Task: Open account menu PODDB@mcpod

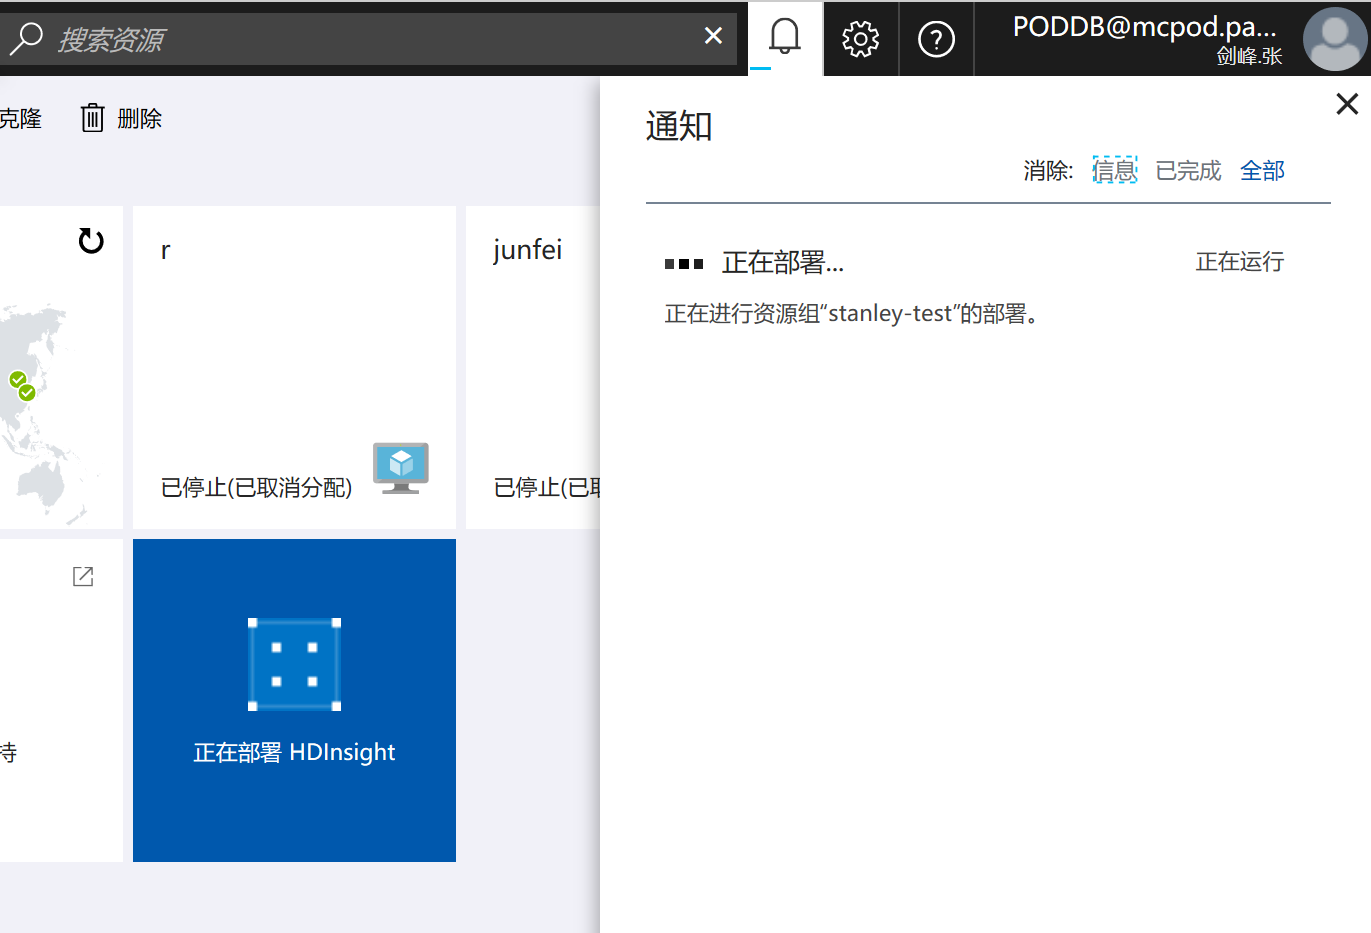Action: [x=1144, y=38]
